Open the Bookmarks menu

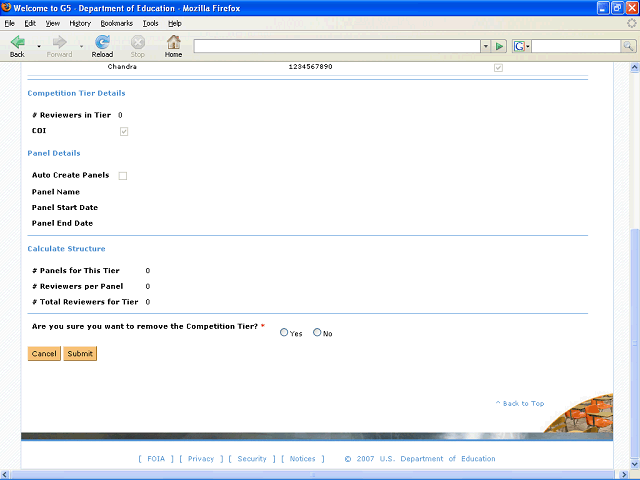point(117,23)
